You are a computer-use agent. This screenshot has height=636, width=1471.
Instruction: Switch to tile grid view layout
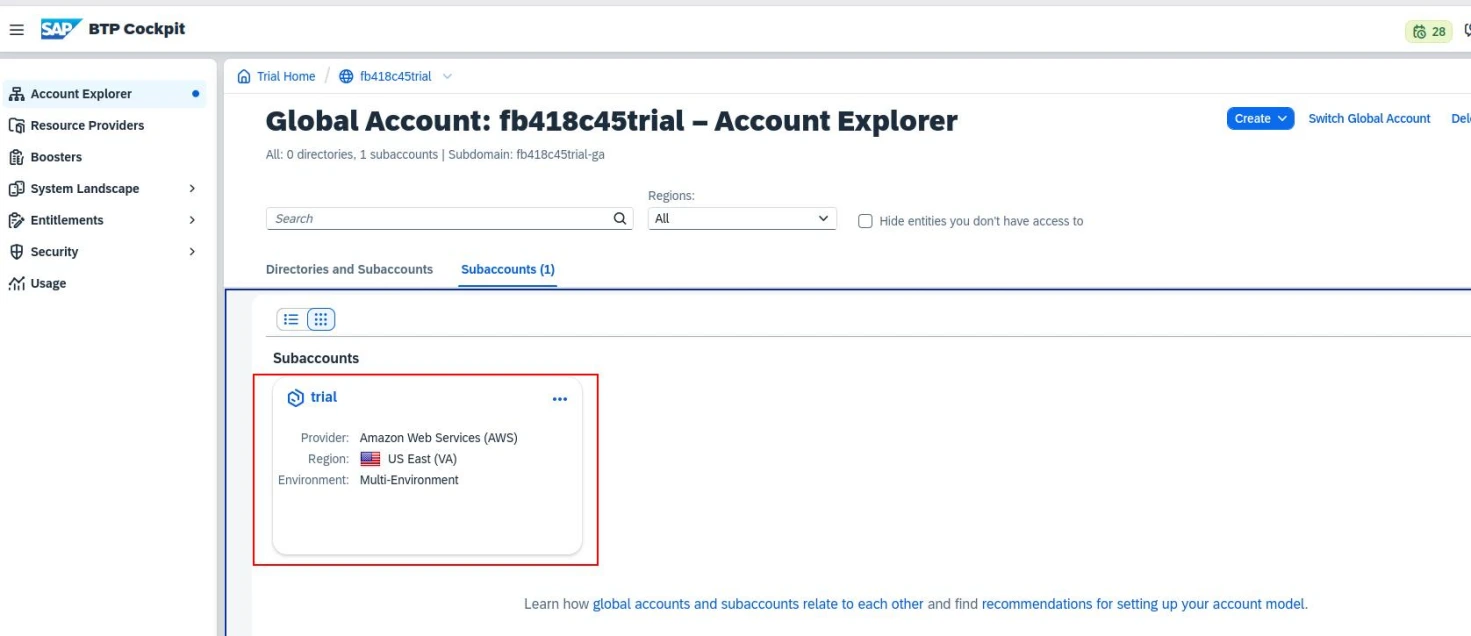320,319
